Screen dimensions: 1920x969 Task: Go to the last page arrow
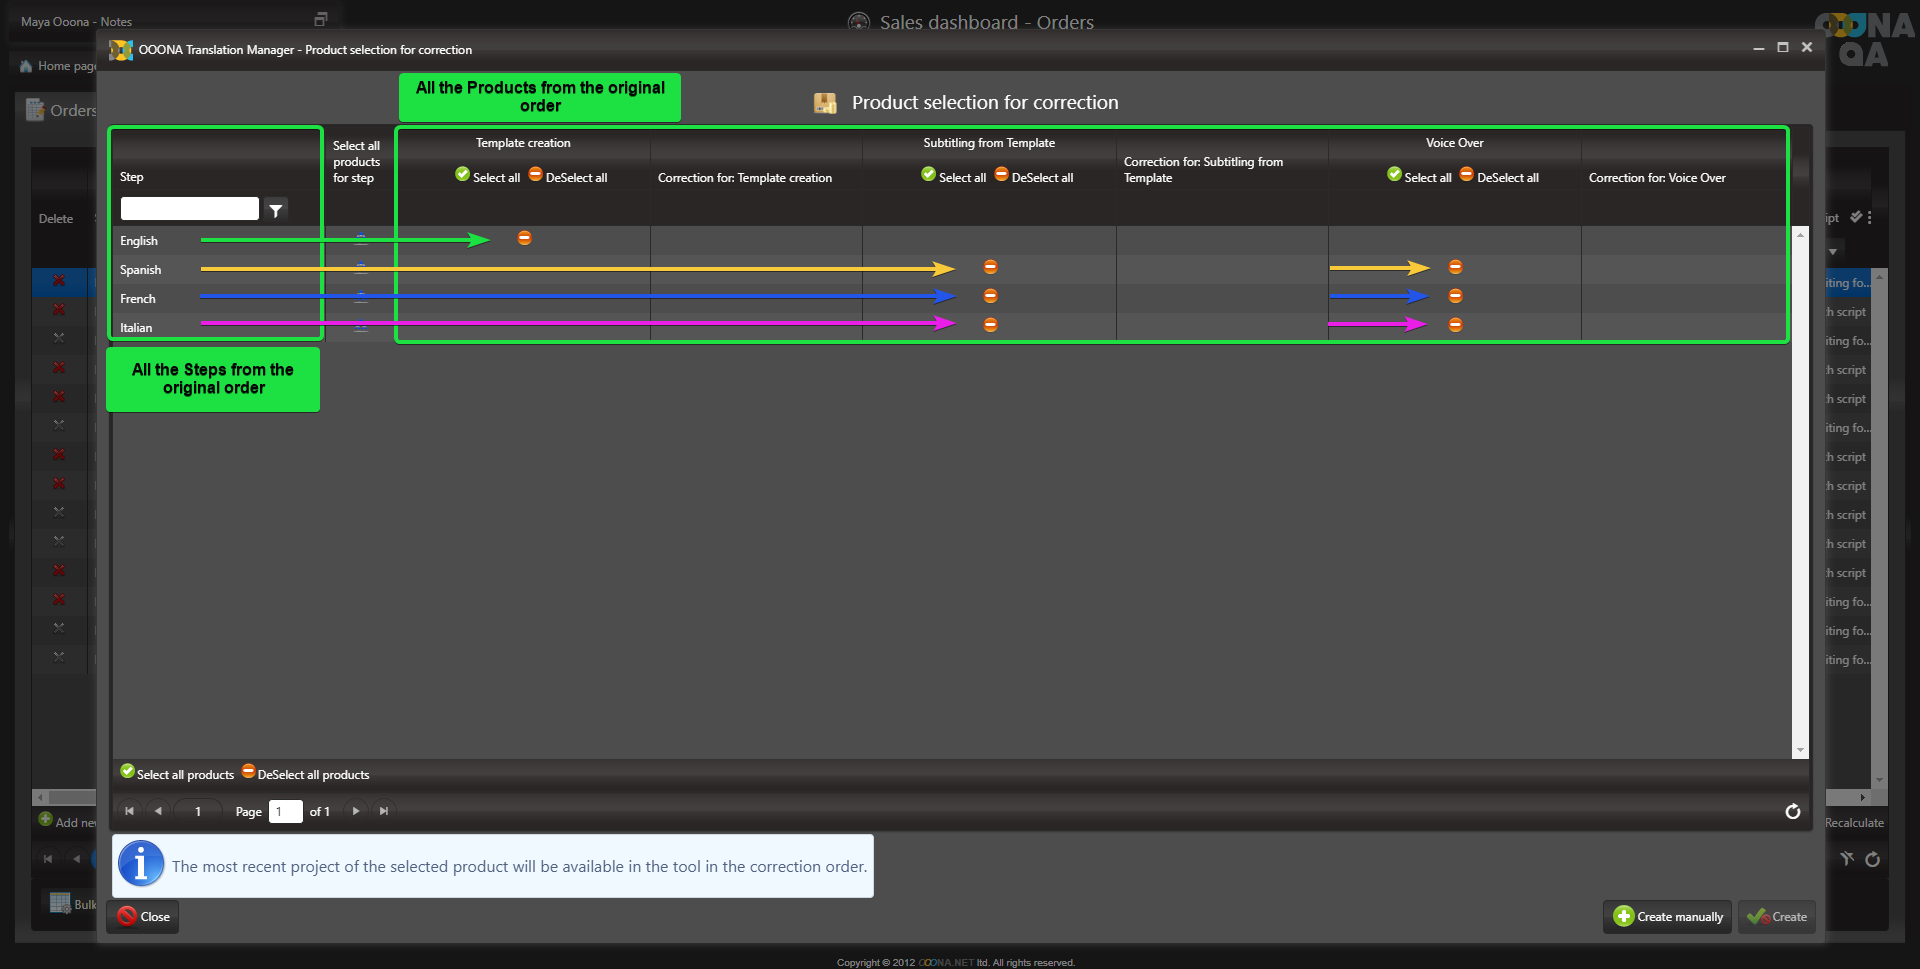pos(384,811)
